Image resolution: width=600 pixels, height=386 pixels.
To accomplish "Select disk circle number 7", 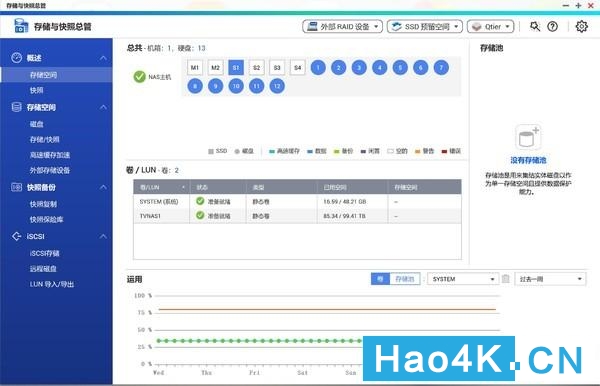I will 441,68.
